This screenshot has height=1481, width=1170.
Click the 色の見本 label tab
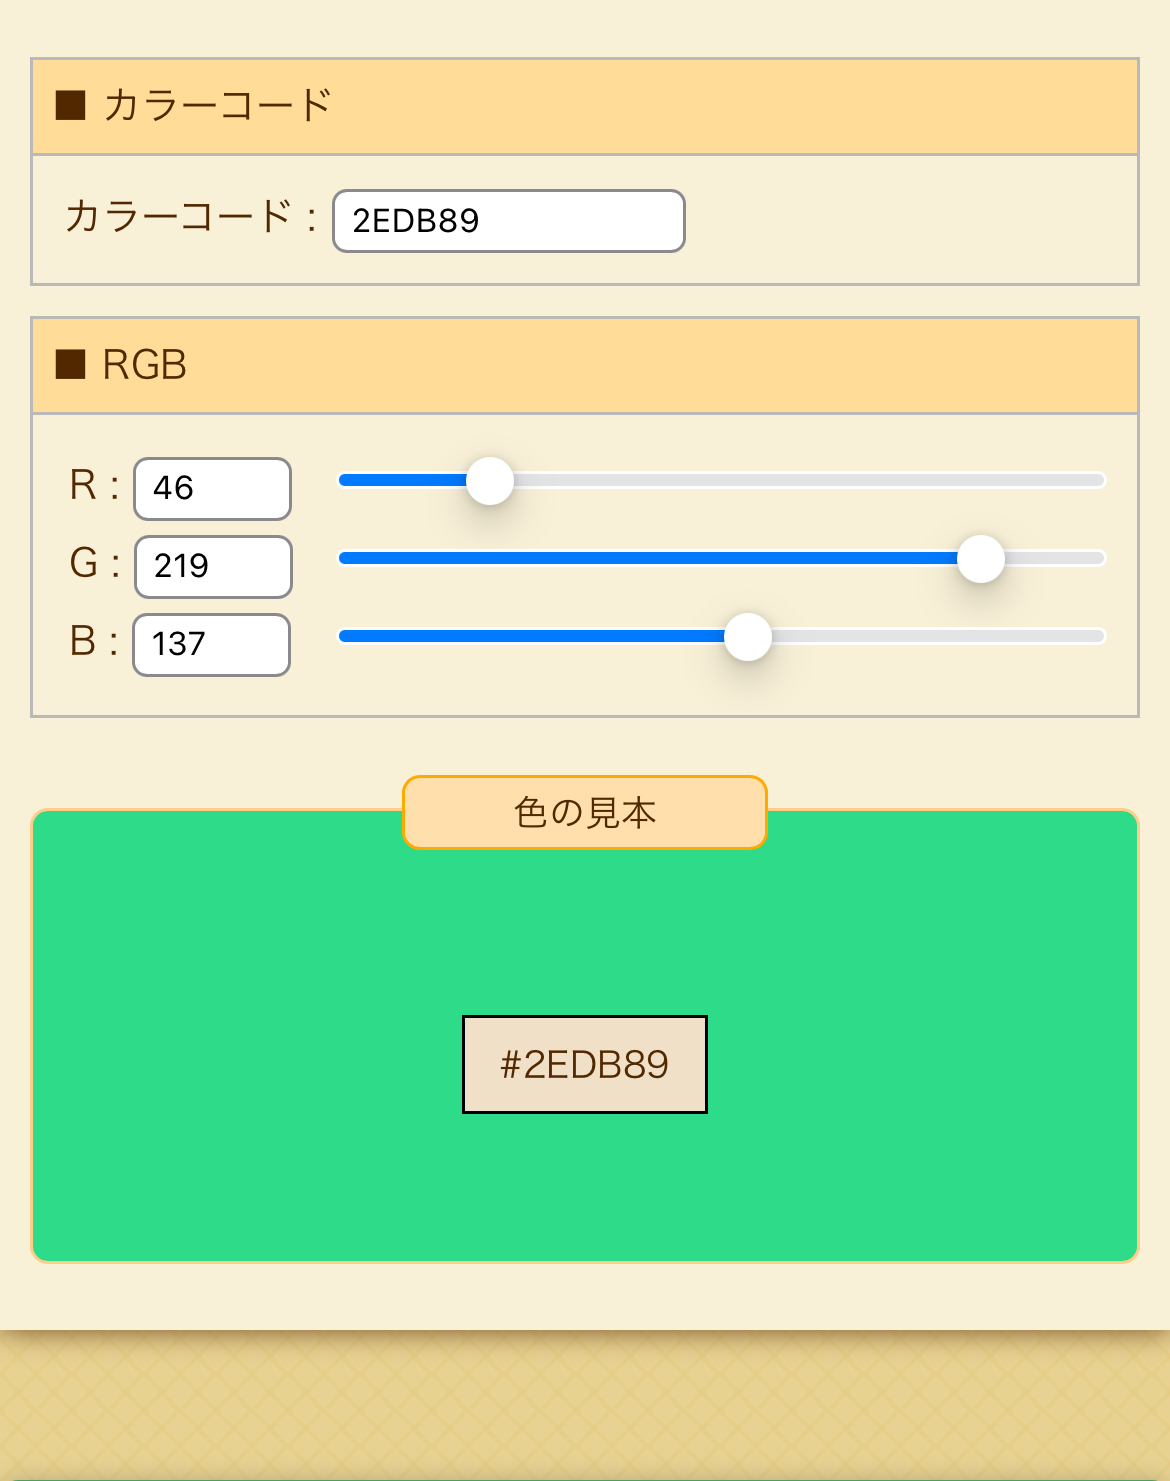(x=585, y=812)
